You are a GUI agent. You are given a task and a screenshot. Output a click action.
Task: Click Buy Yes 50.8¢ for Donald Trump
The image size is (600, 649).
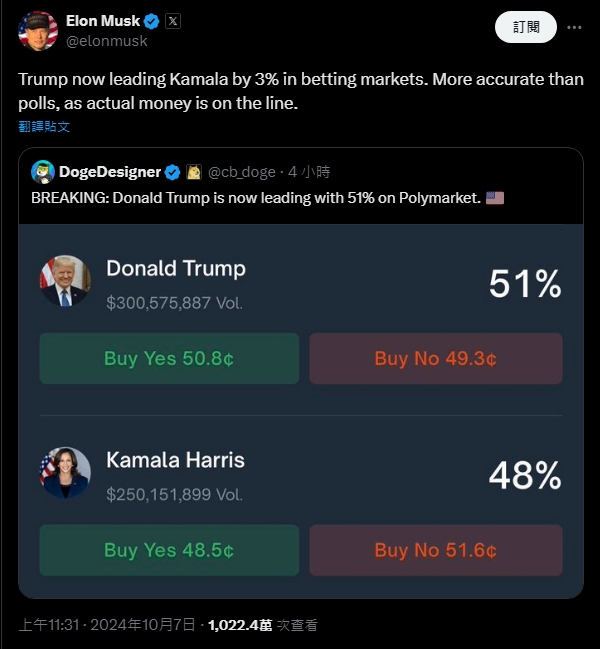(169, 358)
